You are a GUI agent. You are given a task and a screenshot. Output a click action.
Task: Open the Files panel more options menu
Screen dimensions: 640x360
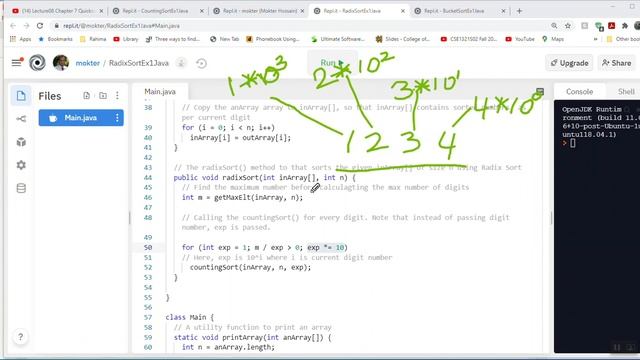117,96
